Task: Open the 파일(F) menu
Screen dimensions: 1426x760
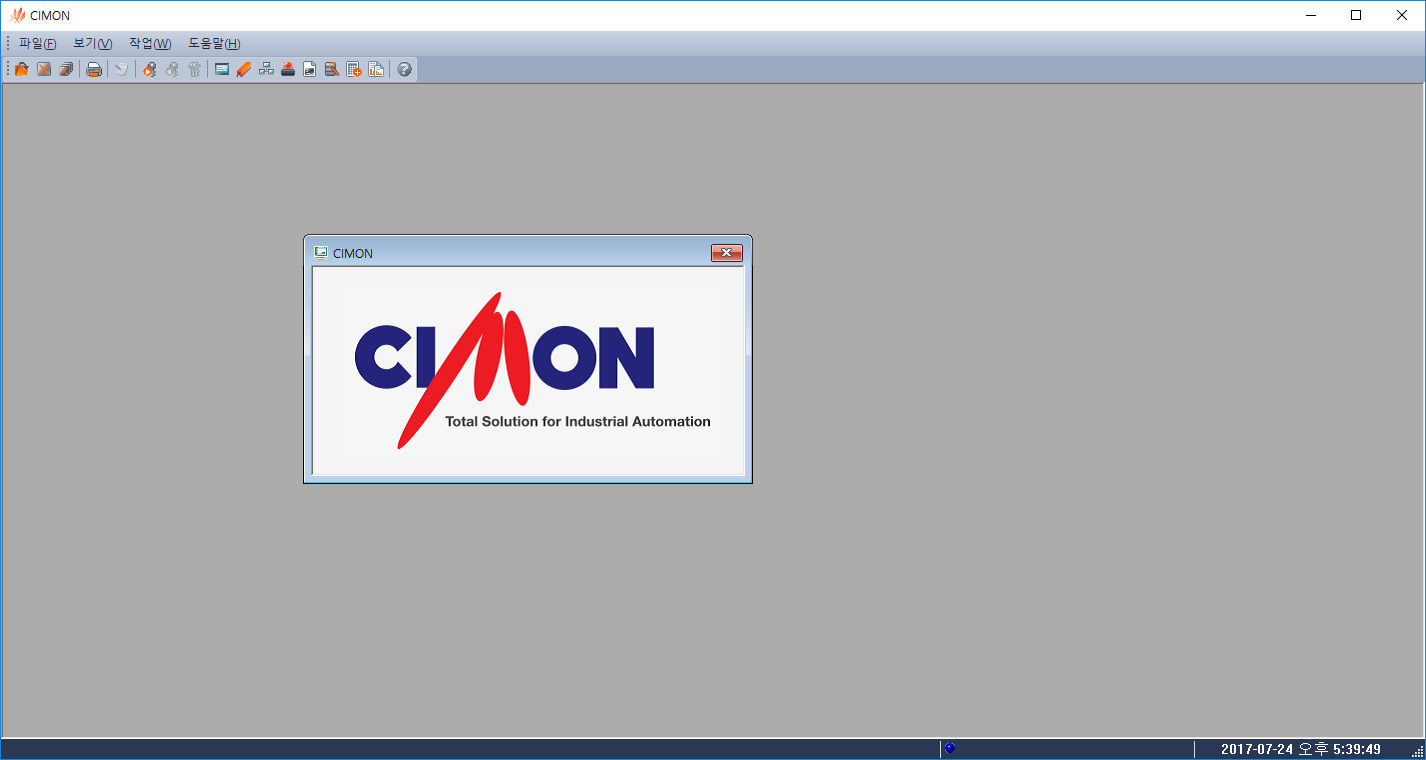Action: pos(37,44)
